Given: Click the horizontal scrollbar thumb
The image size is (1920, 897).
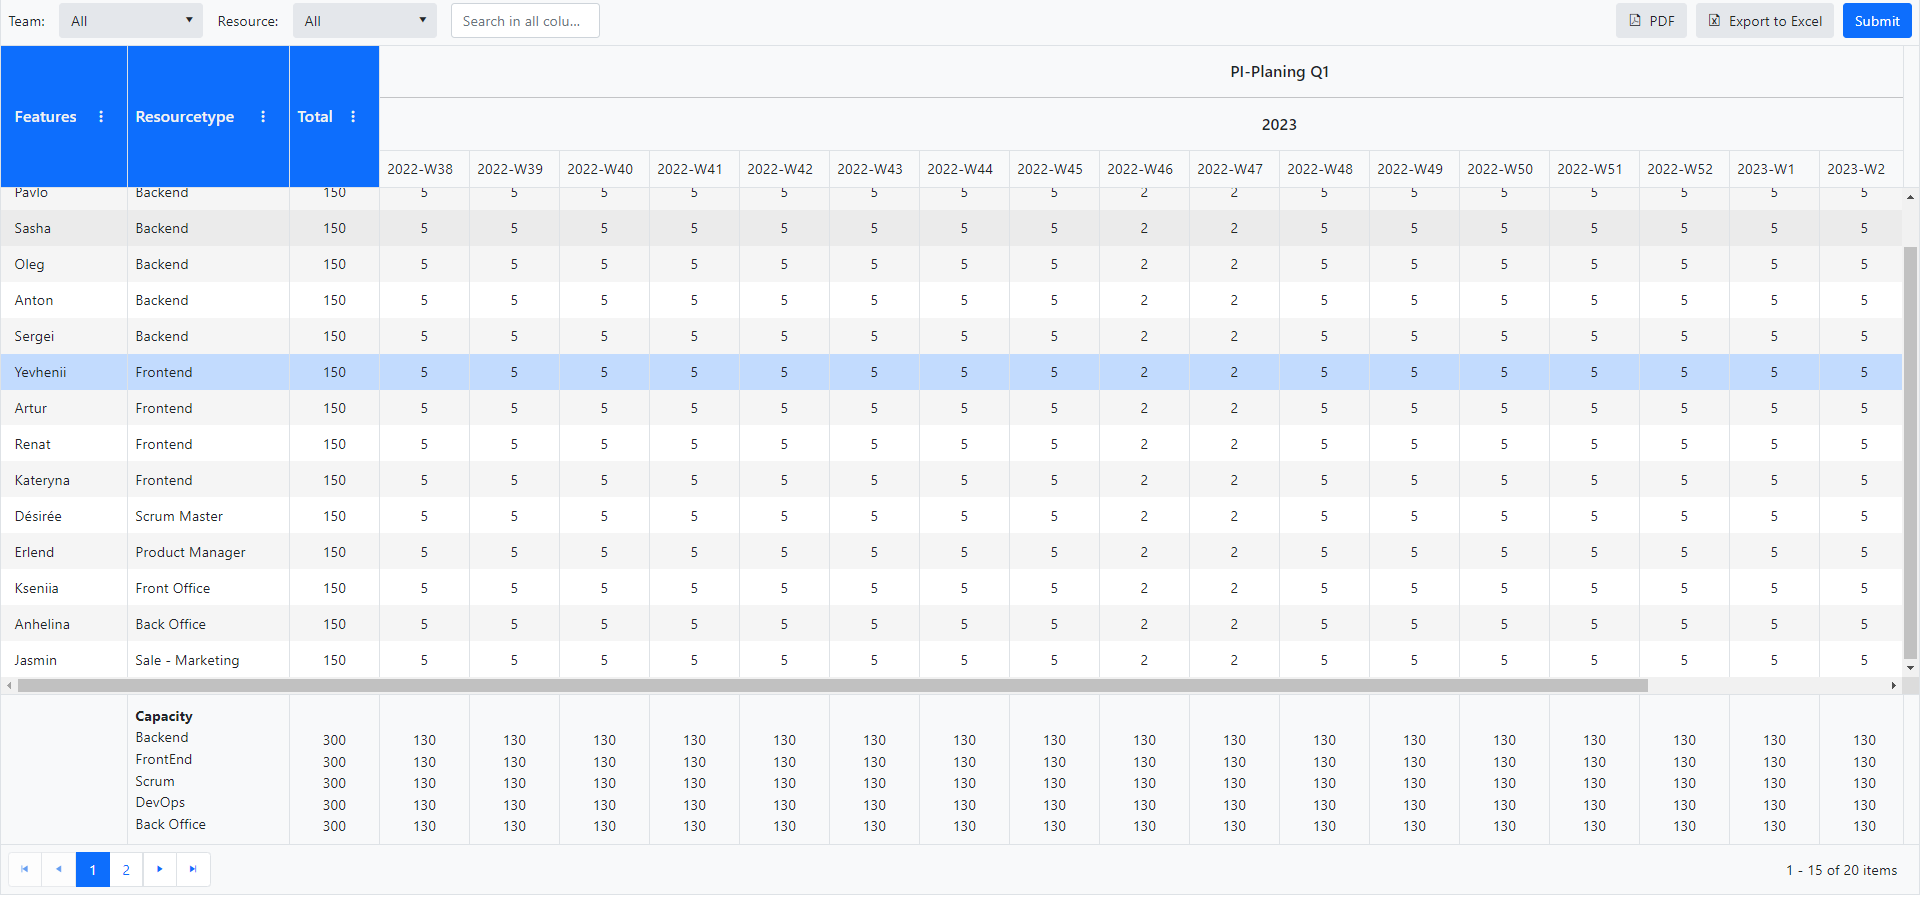Looking at the screenshot, I should click(x=832, y=686).
